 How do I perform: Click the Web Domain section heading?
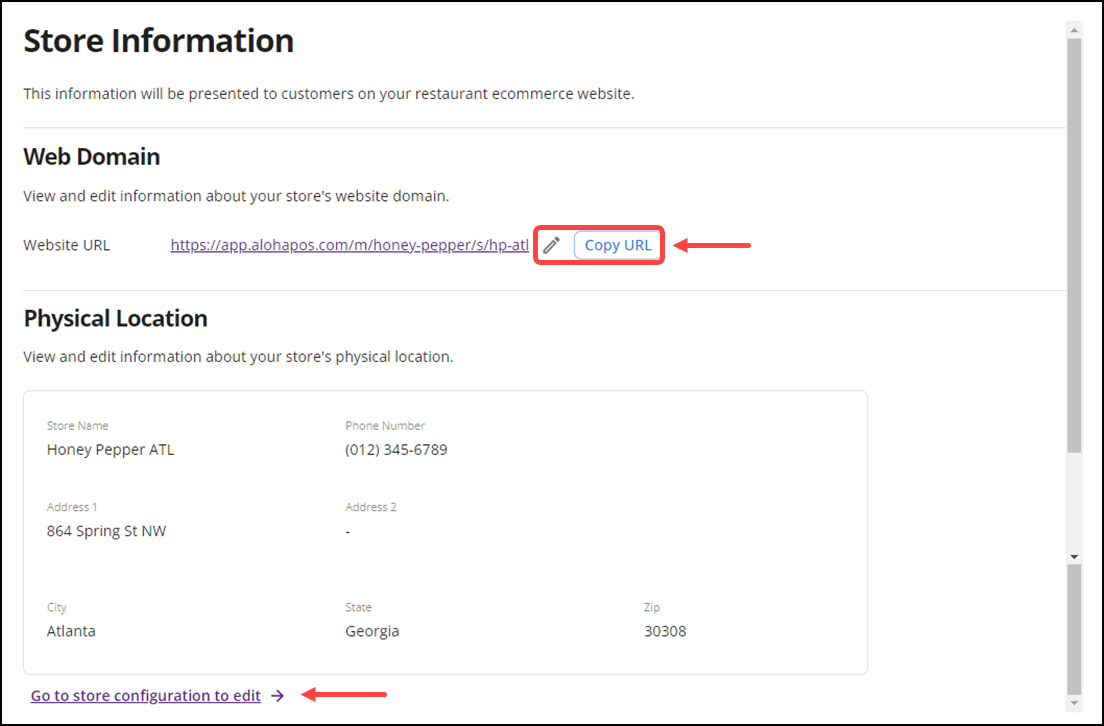(91, 157)
